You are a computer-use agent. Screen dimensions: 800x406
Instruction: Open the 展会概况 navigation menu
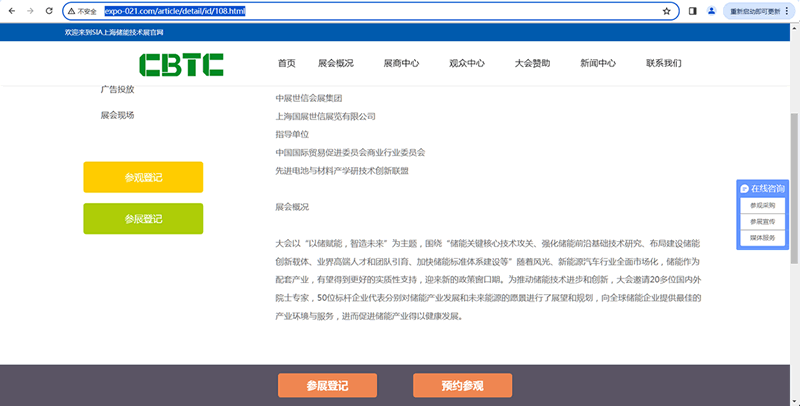point(335,64)
